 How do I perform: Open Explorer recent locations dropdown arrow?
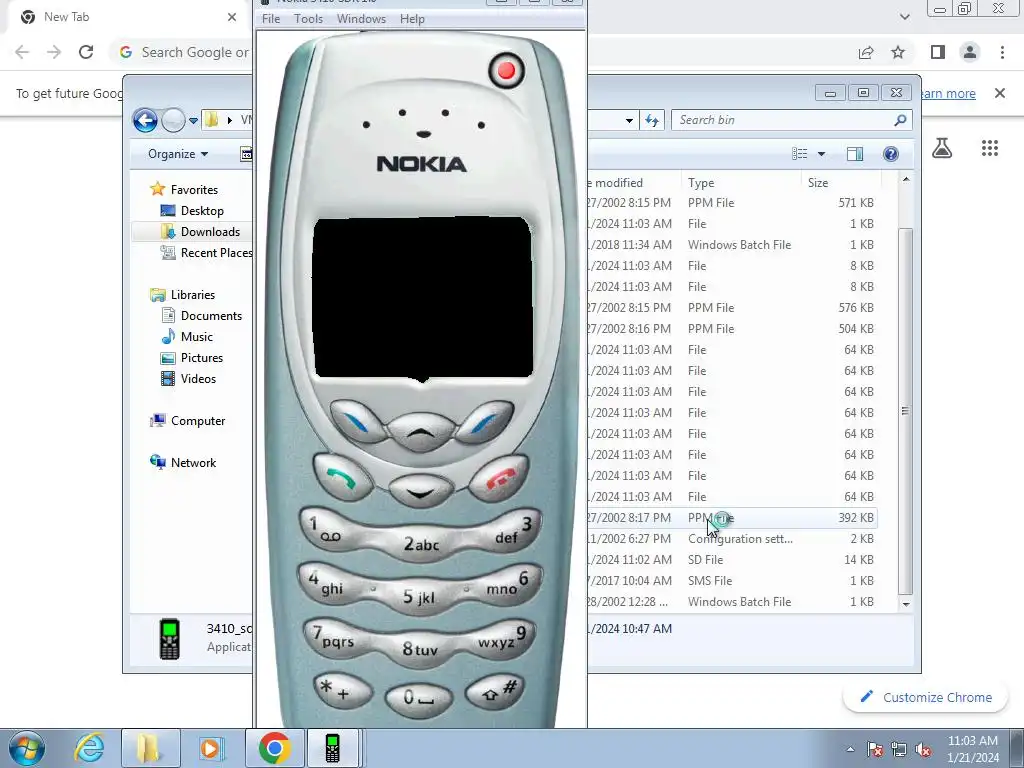coord(193,120)
